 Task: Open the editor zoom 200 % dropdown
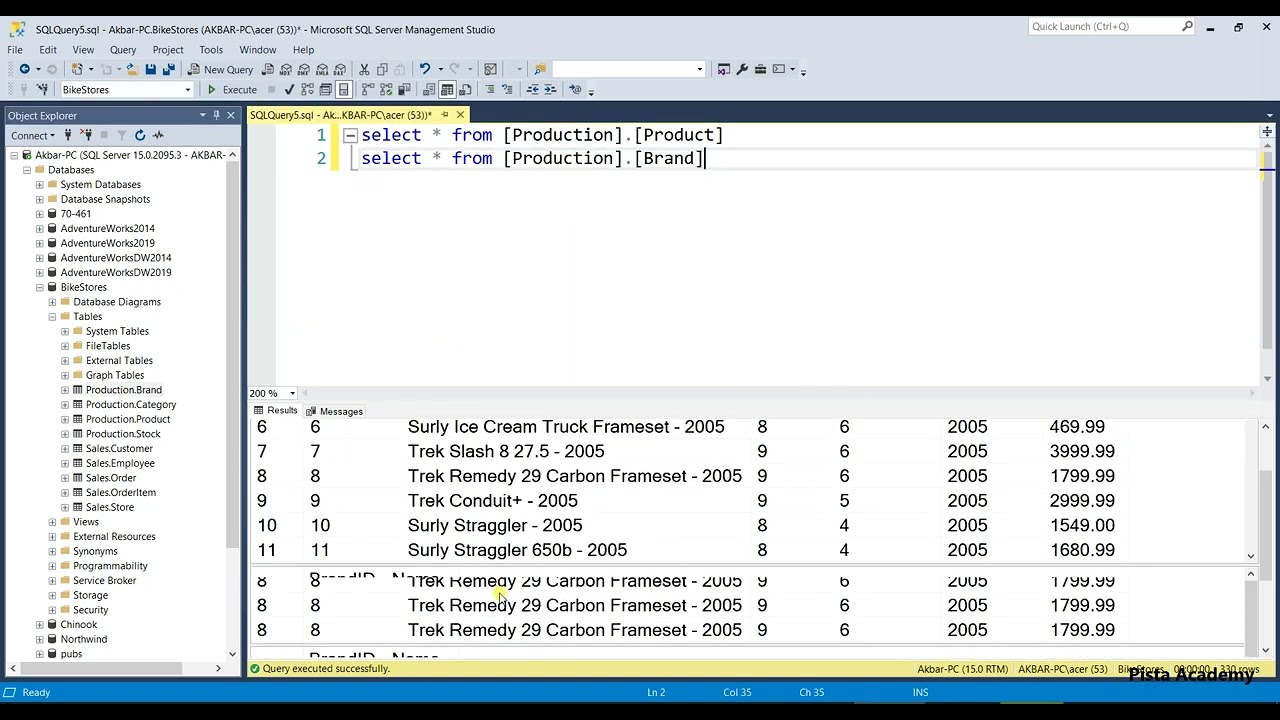292,393
